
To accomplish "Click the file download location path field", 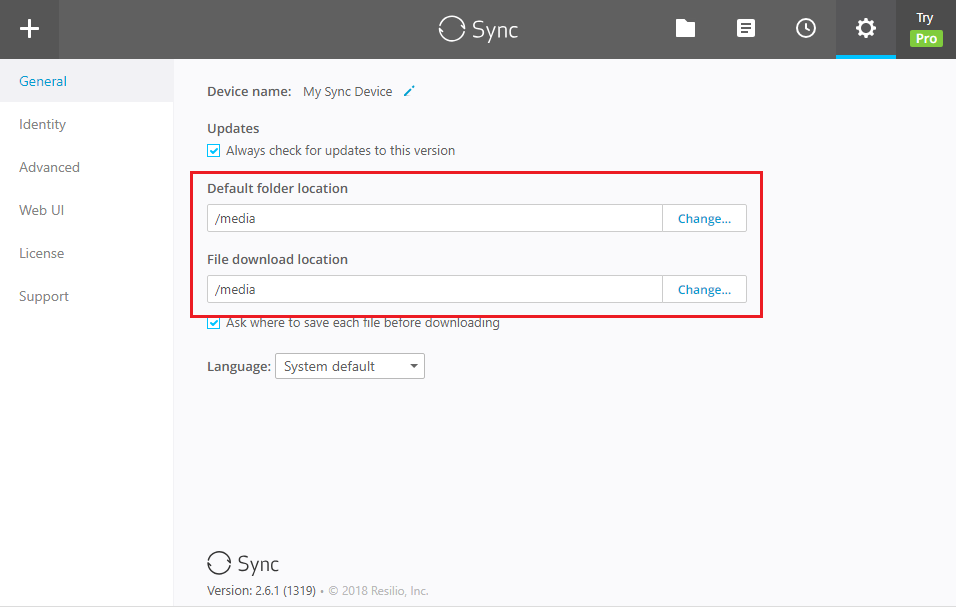I will [x=435, y=289].
